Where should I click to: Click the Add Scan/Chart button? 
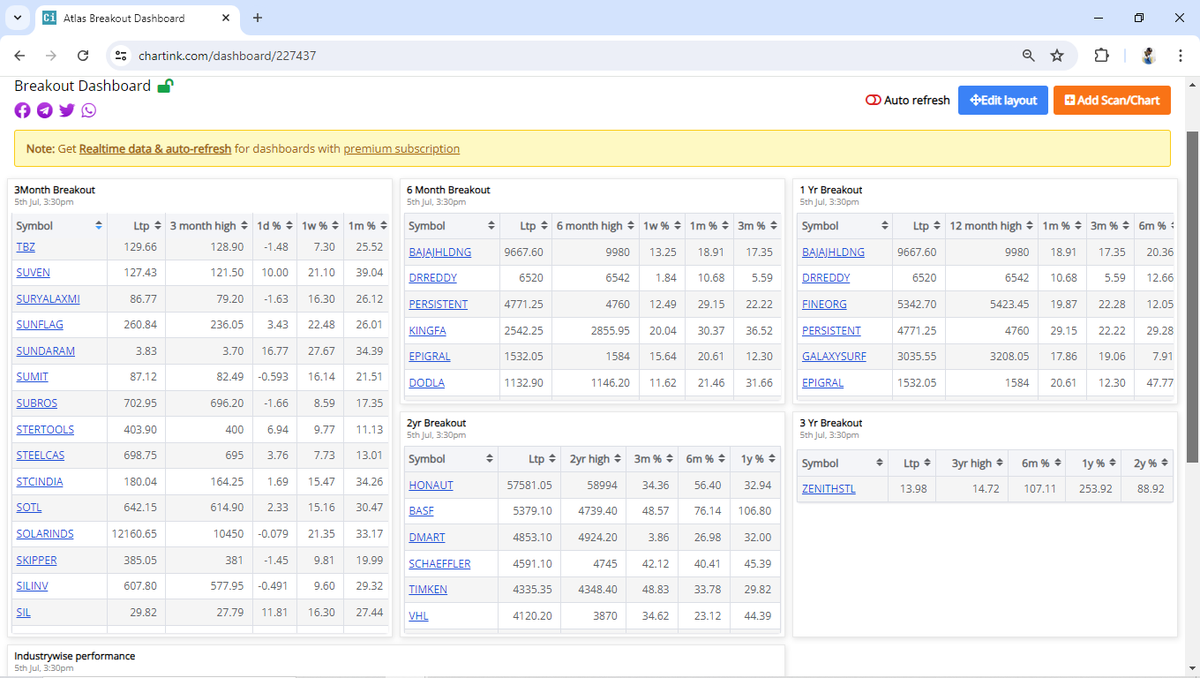click(x=1112, y=100)
